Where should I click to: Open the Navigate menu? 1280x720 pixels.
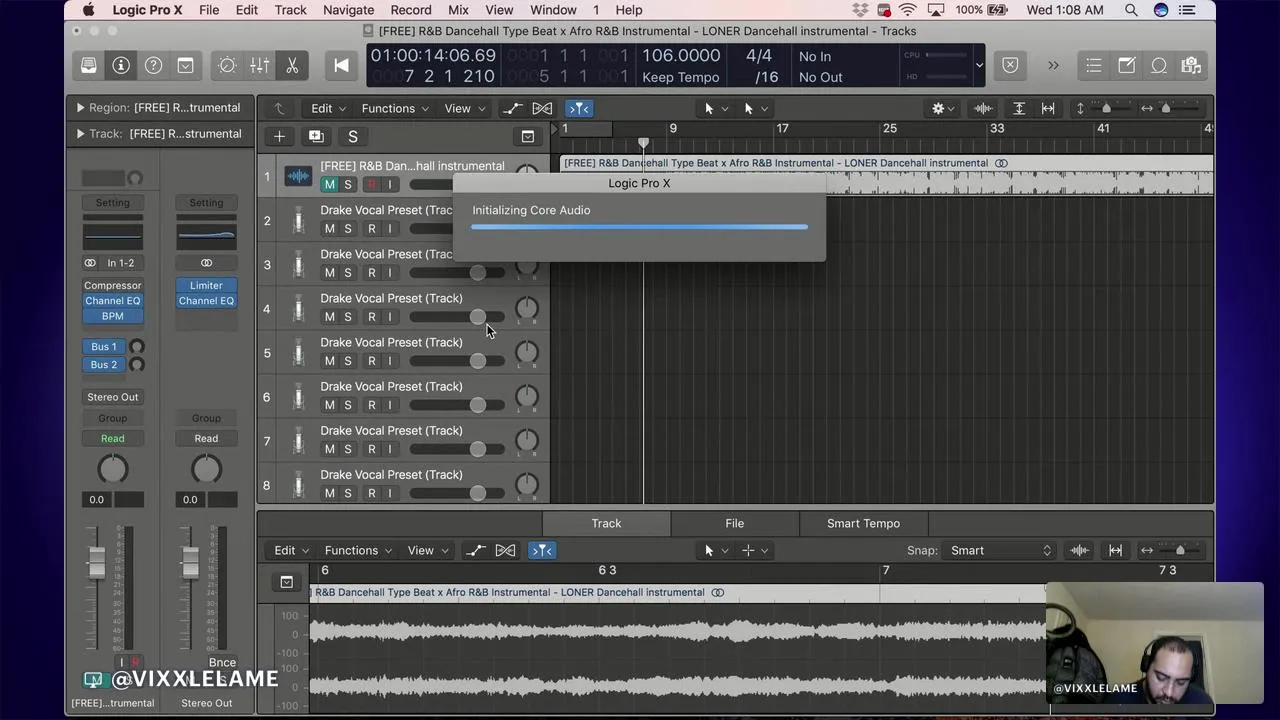click(348, 10)
